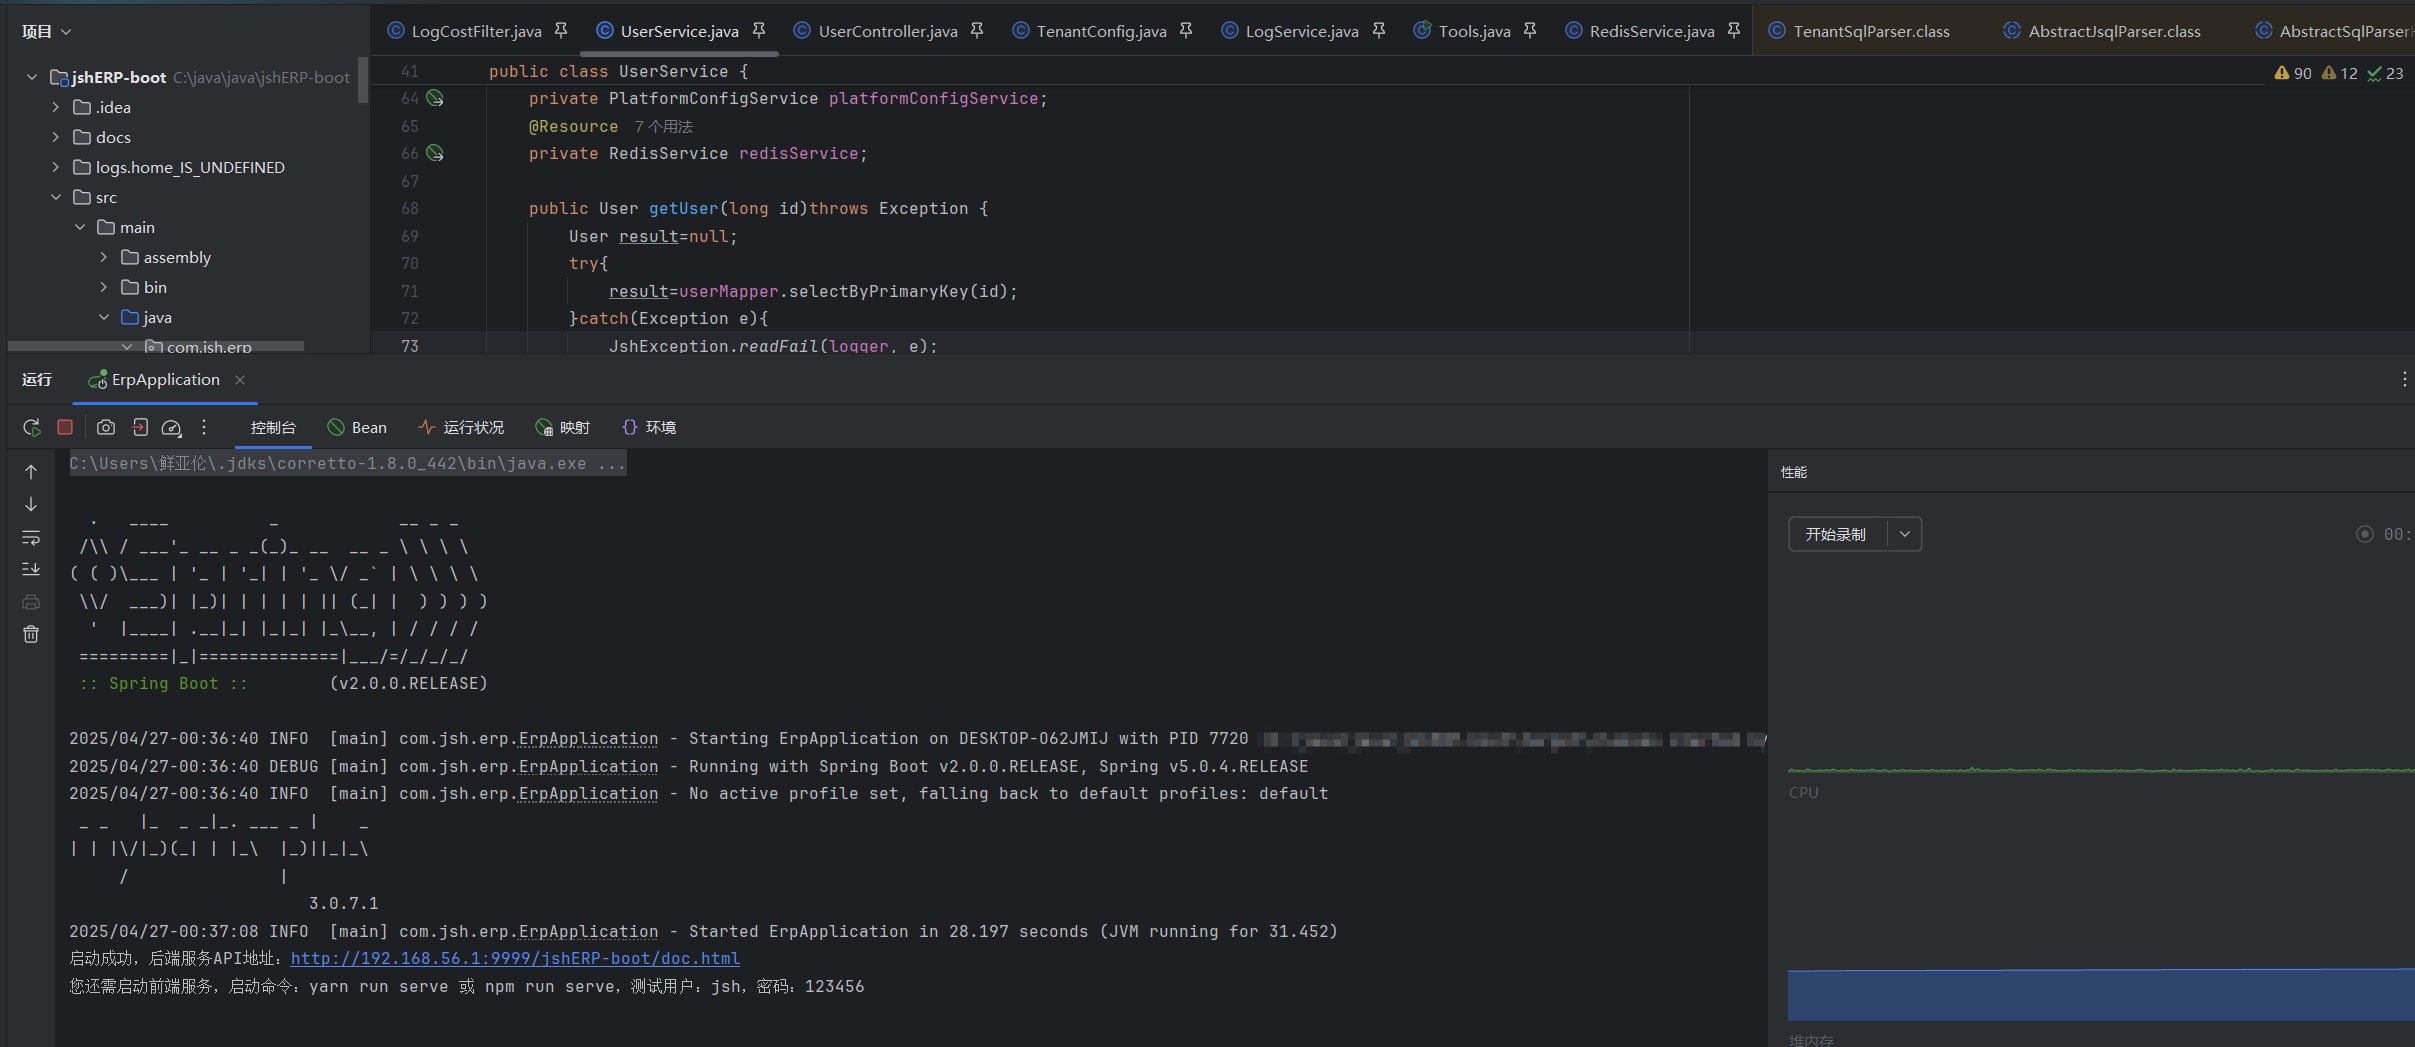Toggle pin on UserService.java tab
The height and width of the screenshot is (1047, 2415).
759,31
